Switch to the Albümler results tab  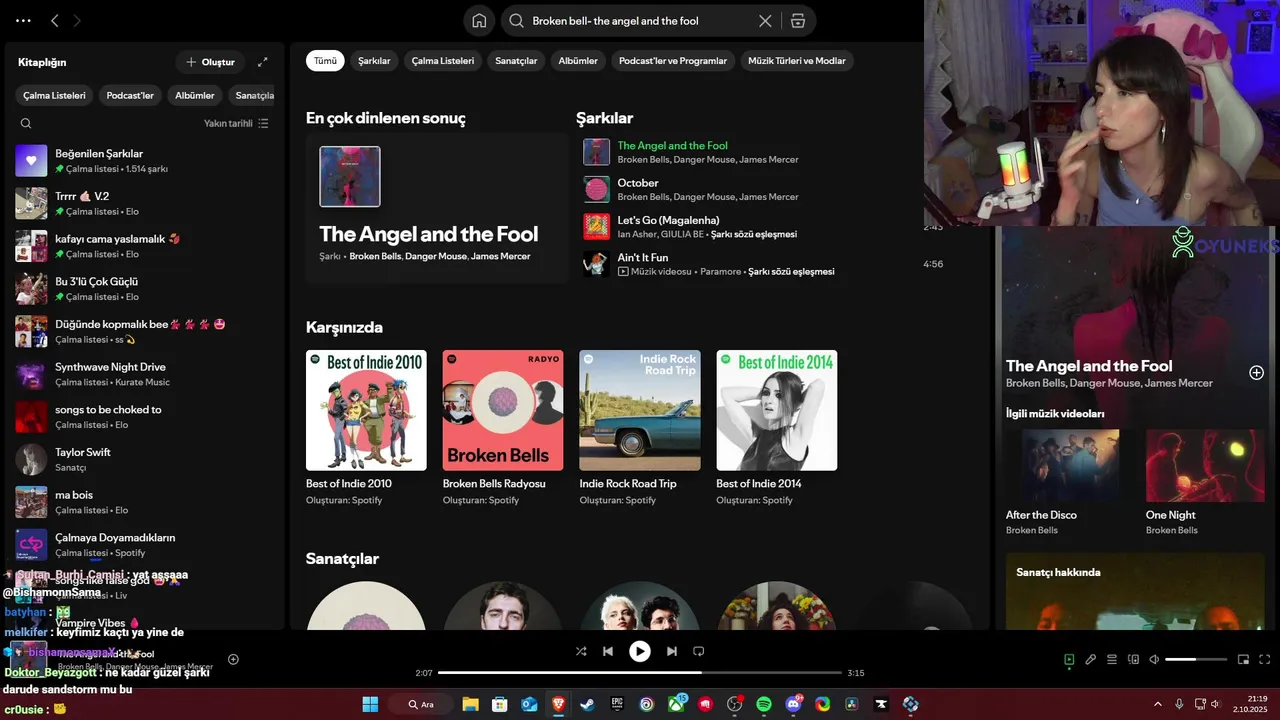(x=578, y=61)
